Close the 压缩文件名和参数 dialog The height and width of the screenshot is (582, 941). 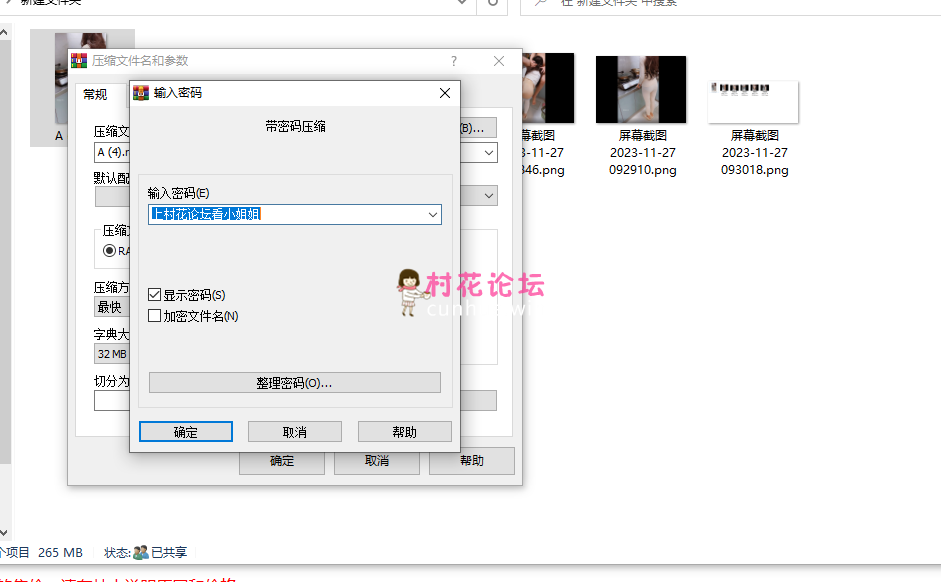coord(499,61)
